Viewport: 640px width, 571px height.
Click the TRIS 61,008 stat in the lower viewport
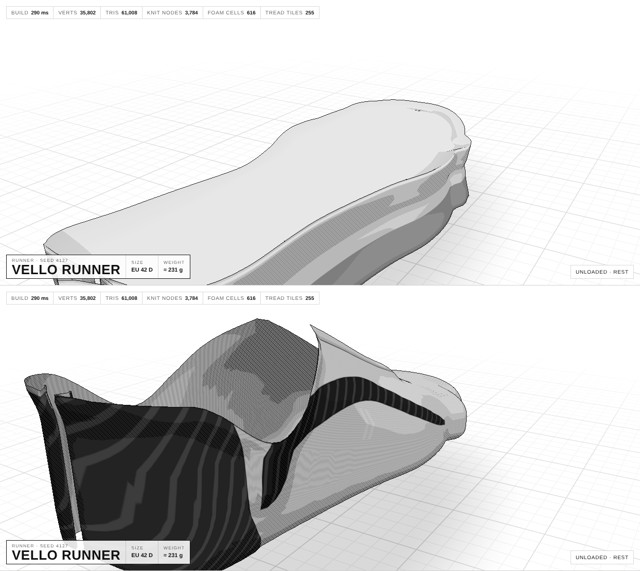coord(121,298)
